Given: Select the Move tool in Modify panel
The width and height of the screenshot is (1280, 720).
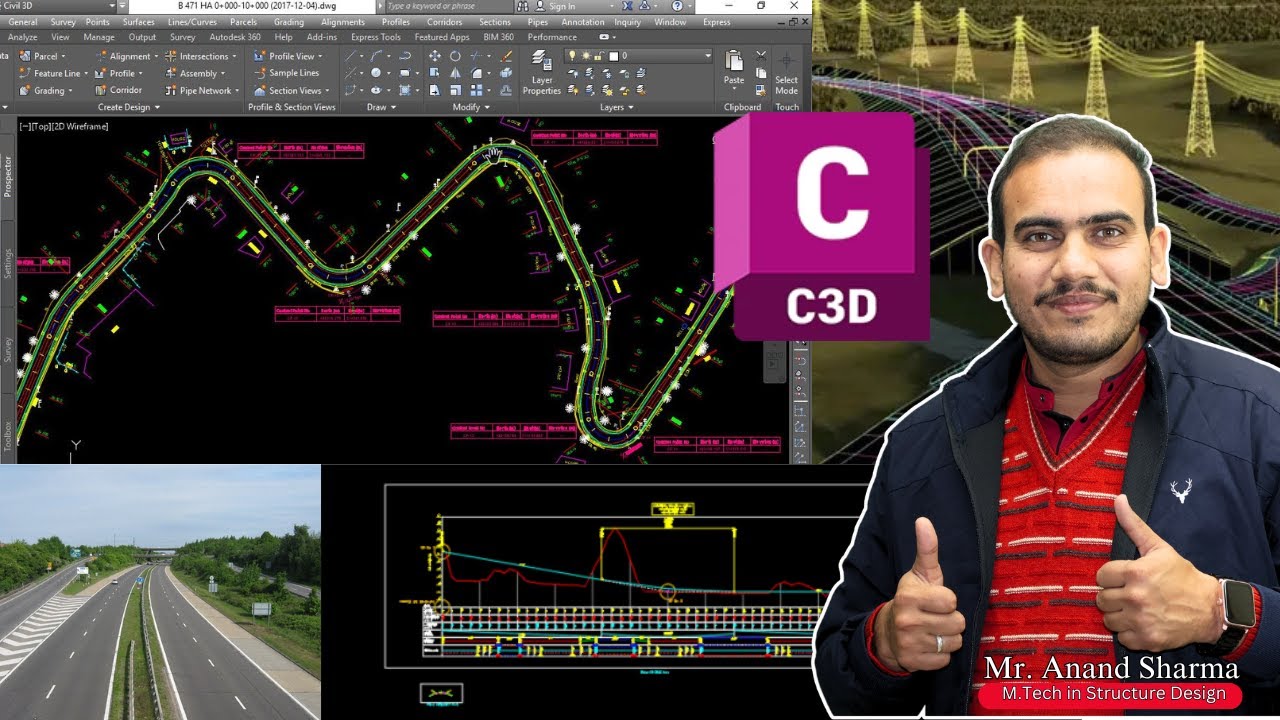Looking at the screenshot, I should click(x=434, y=57).
